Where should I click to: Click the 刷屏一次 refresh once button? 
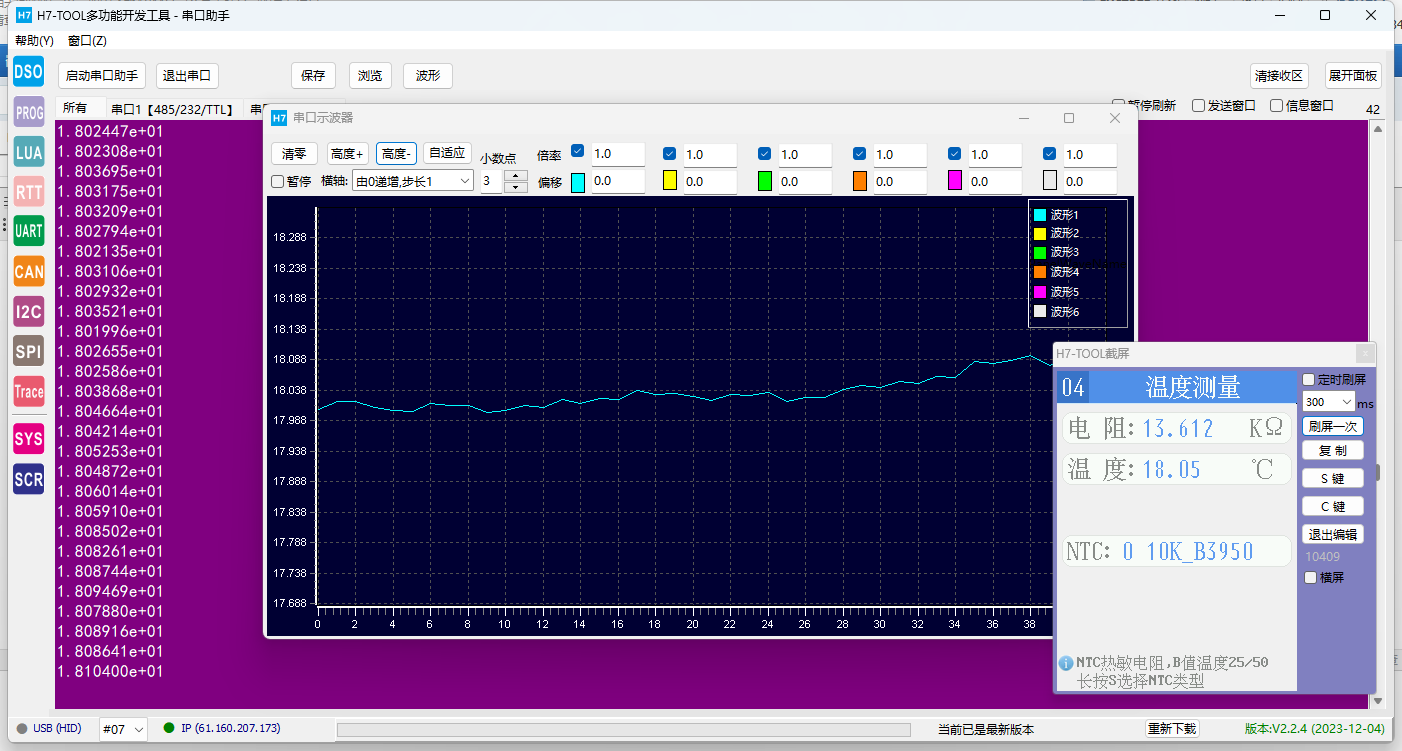(1333, 426)
